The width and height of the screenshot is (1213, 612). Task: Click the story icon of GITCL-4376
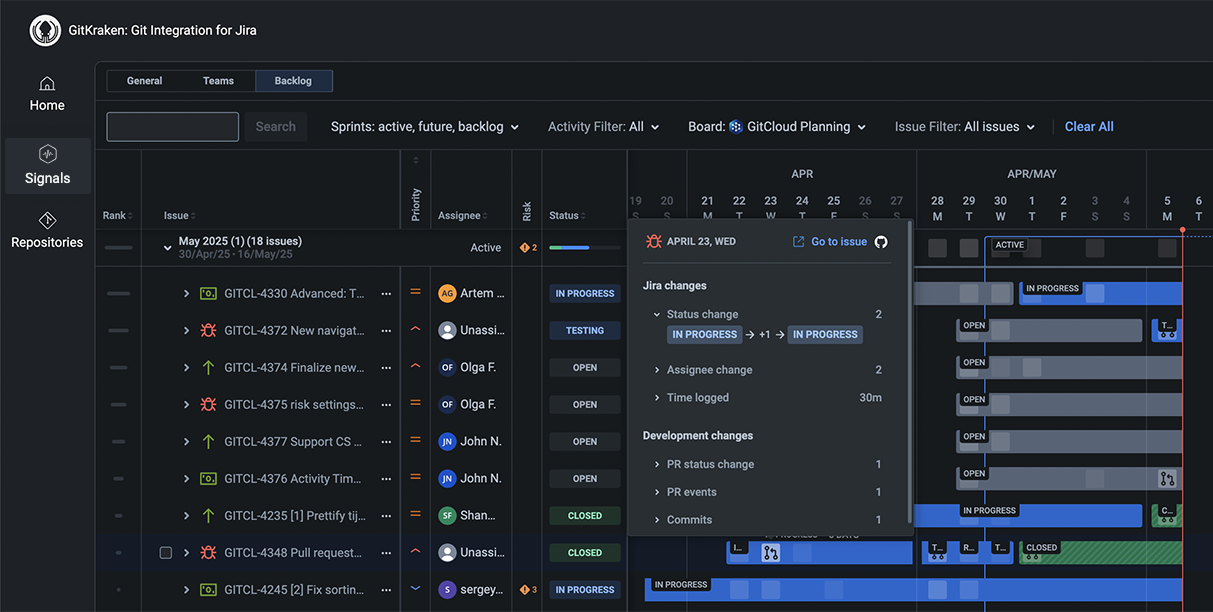[208, 478]
